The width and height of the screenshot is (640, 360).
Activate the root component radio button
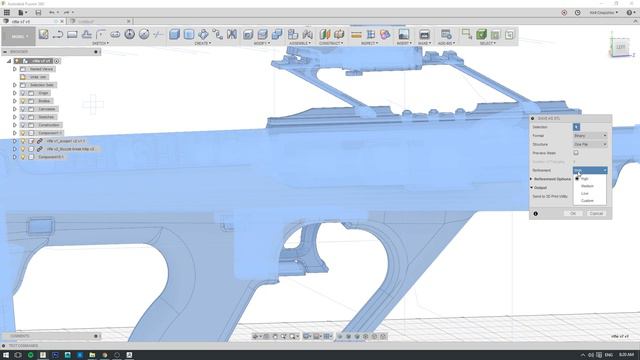pyautogui.click(x=57, y=61)
